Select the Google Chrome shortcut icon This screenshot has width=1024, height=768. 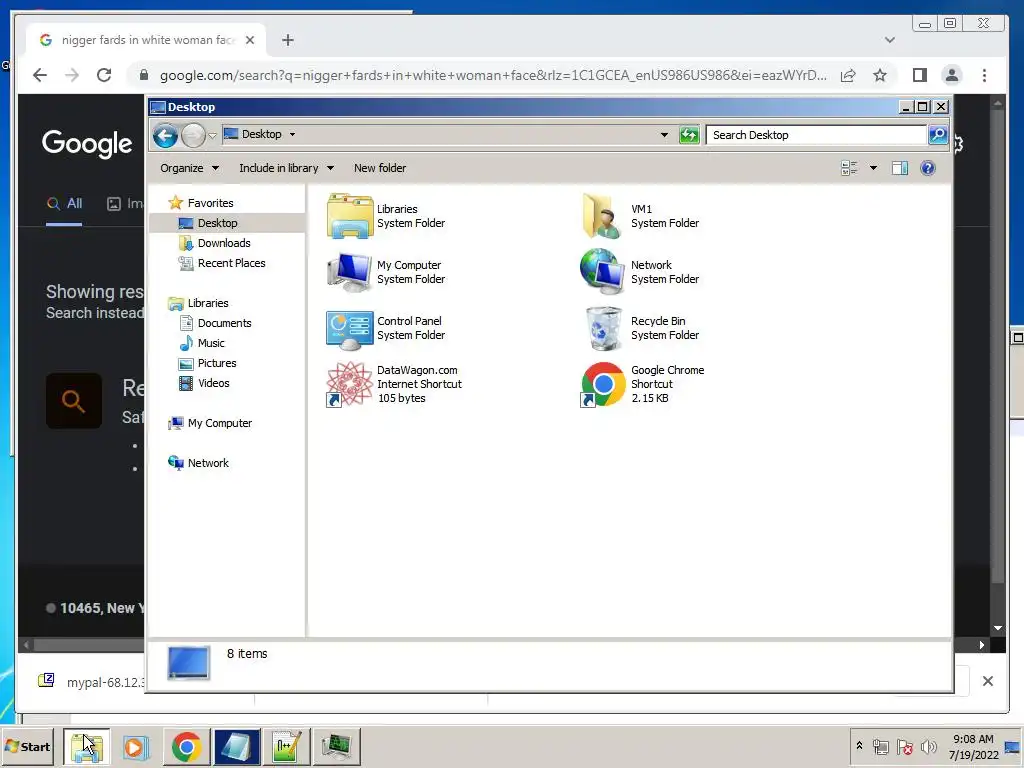[602, 384]
